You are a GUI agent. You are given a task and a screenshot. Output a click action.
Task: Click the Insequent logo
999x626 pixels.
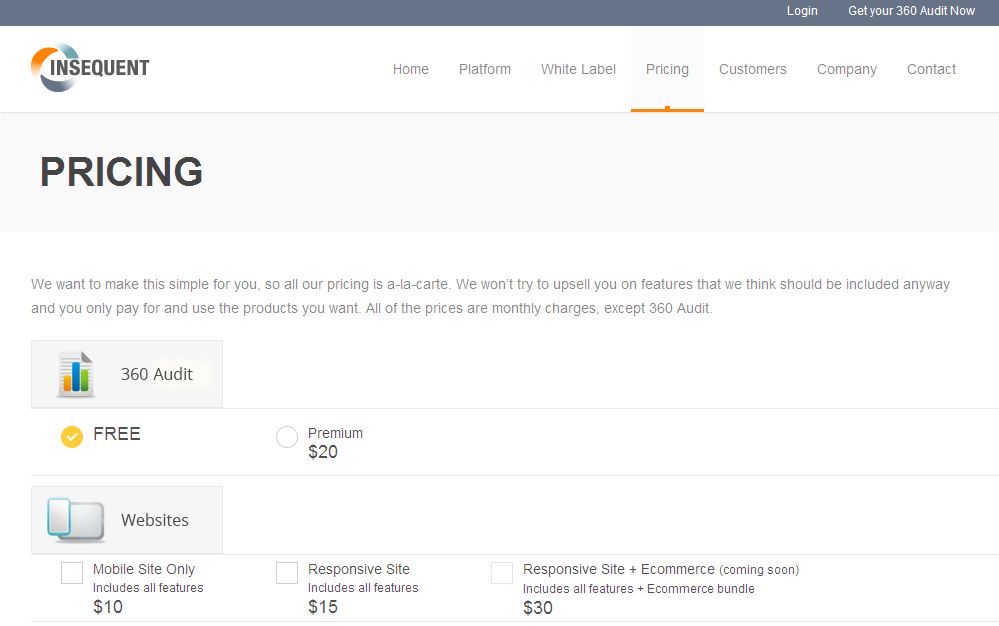click(x=90, y=68)
